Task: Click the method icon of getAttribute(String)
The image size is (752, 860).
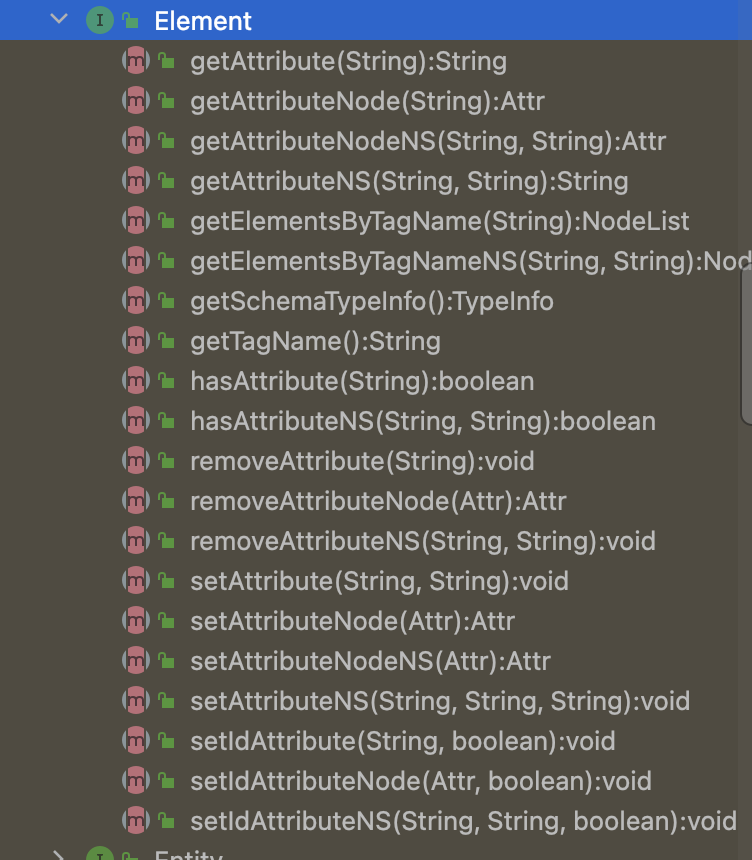Action: coord(136,60)
